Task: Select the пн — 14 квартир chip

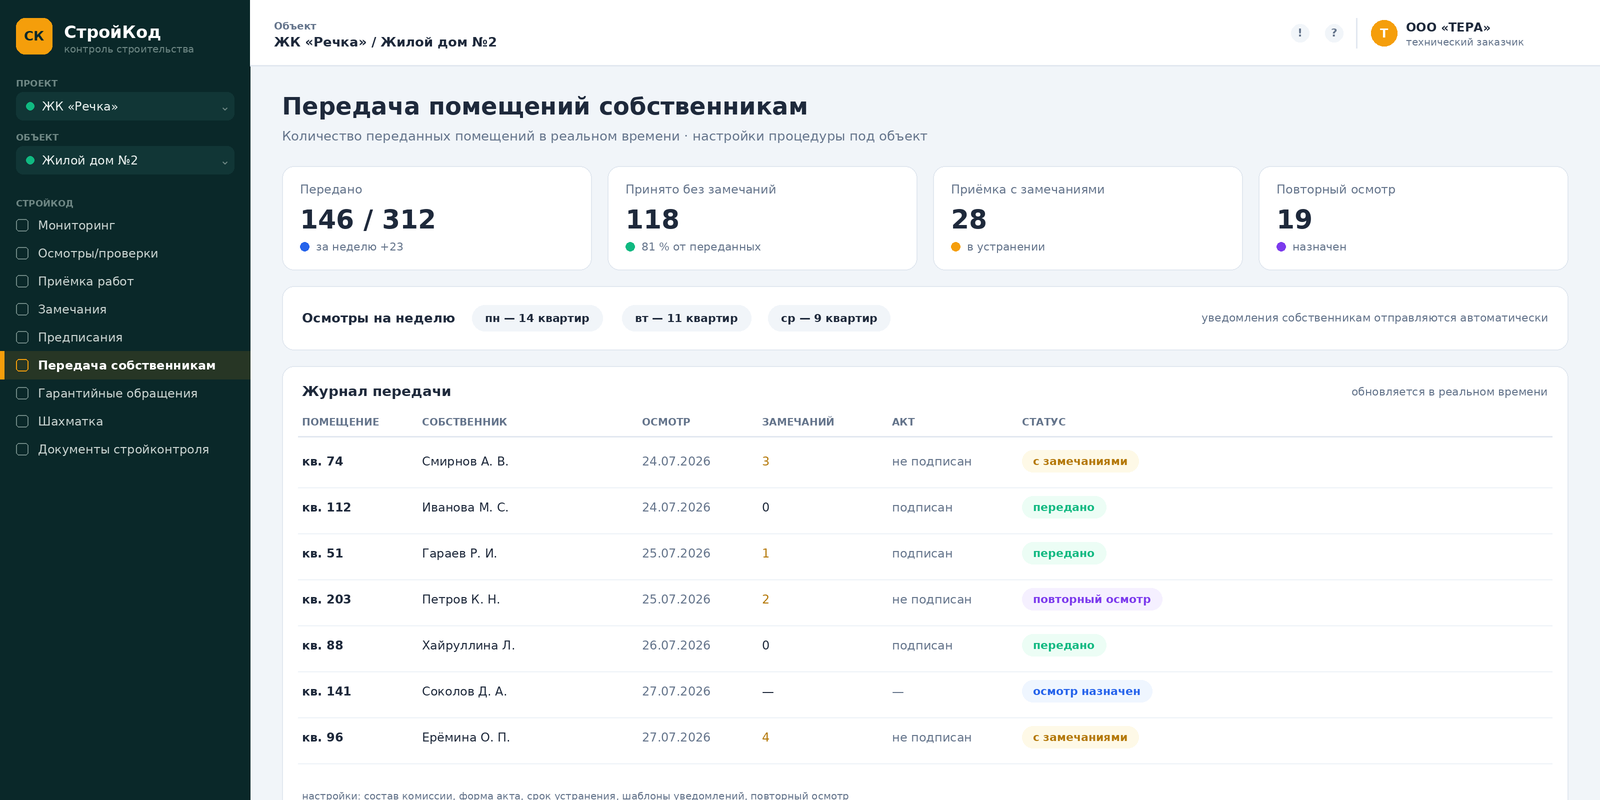Action: tap(537, 318)
